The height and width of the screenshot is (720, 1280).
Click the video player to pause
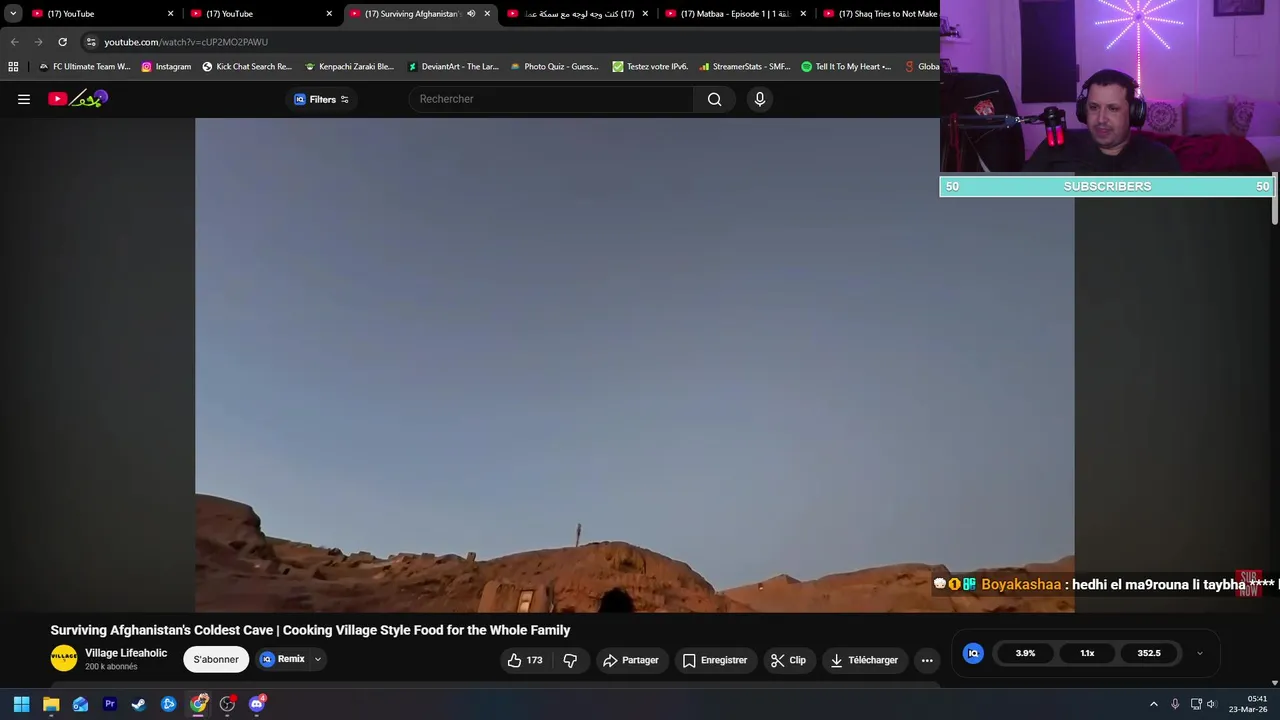635,365
